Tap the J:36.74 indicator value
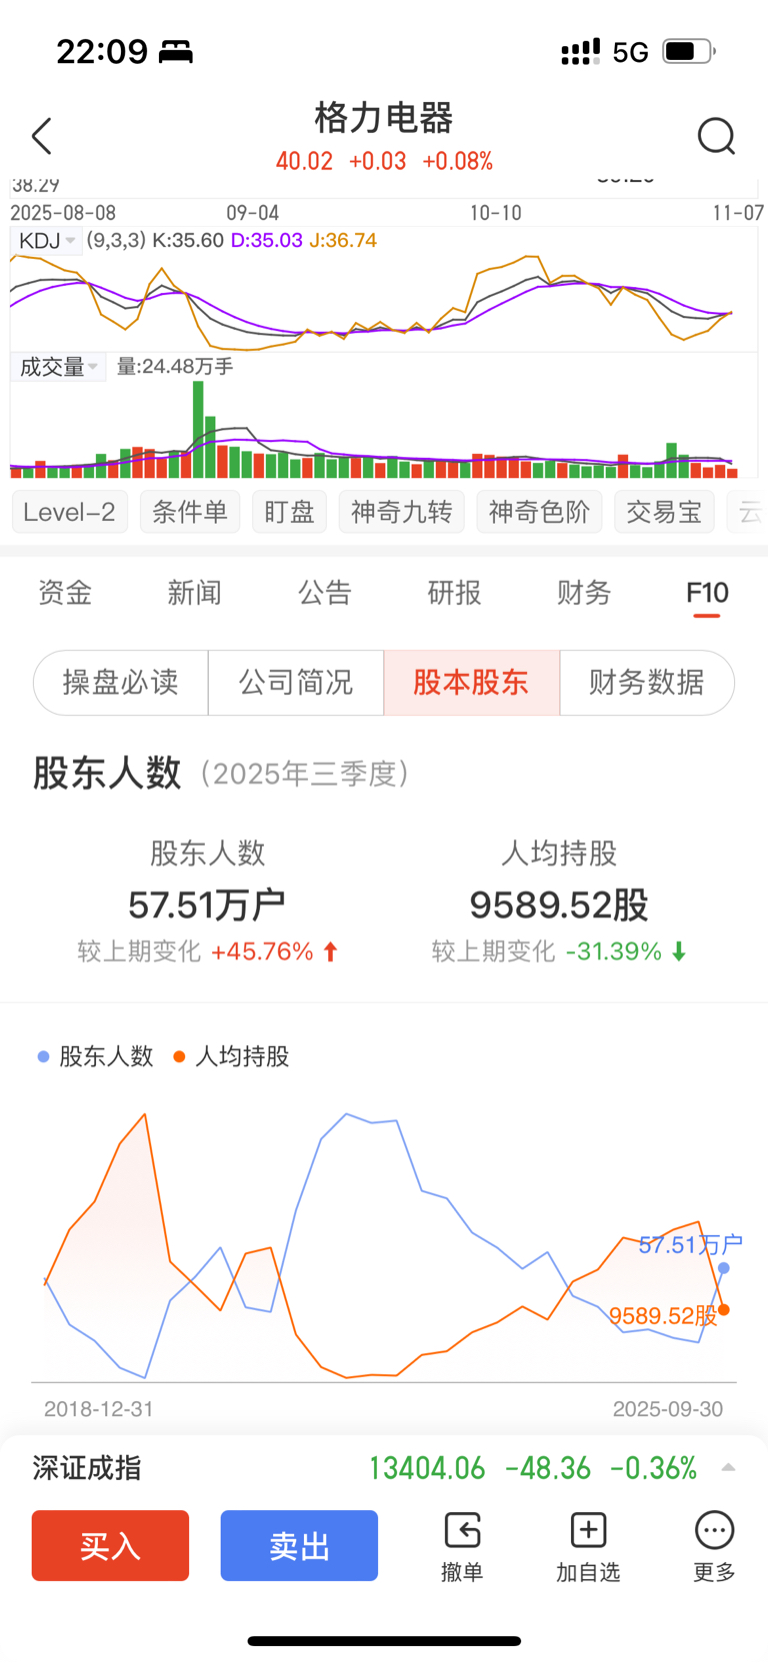768x1663 pixels. tap(343, 241)
